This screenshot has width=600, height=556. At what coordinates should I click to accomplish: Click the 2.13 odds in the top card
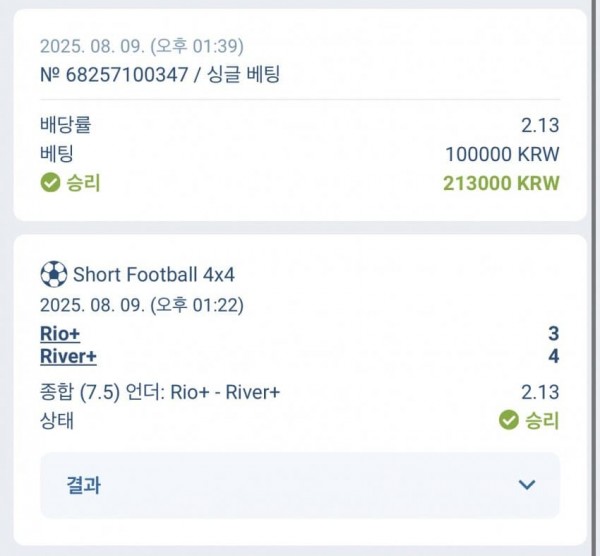point(540,125)
